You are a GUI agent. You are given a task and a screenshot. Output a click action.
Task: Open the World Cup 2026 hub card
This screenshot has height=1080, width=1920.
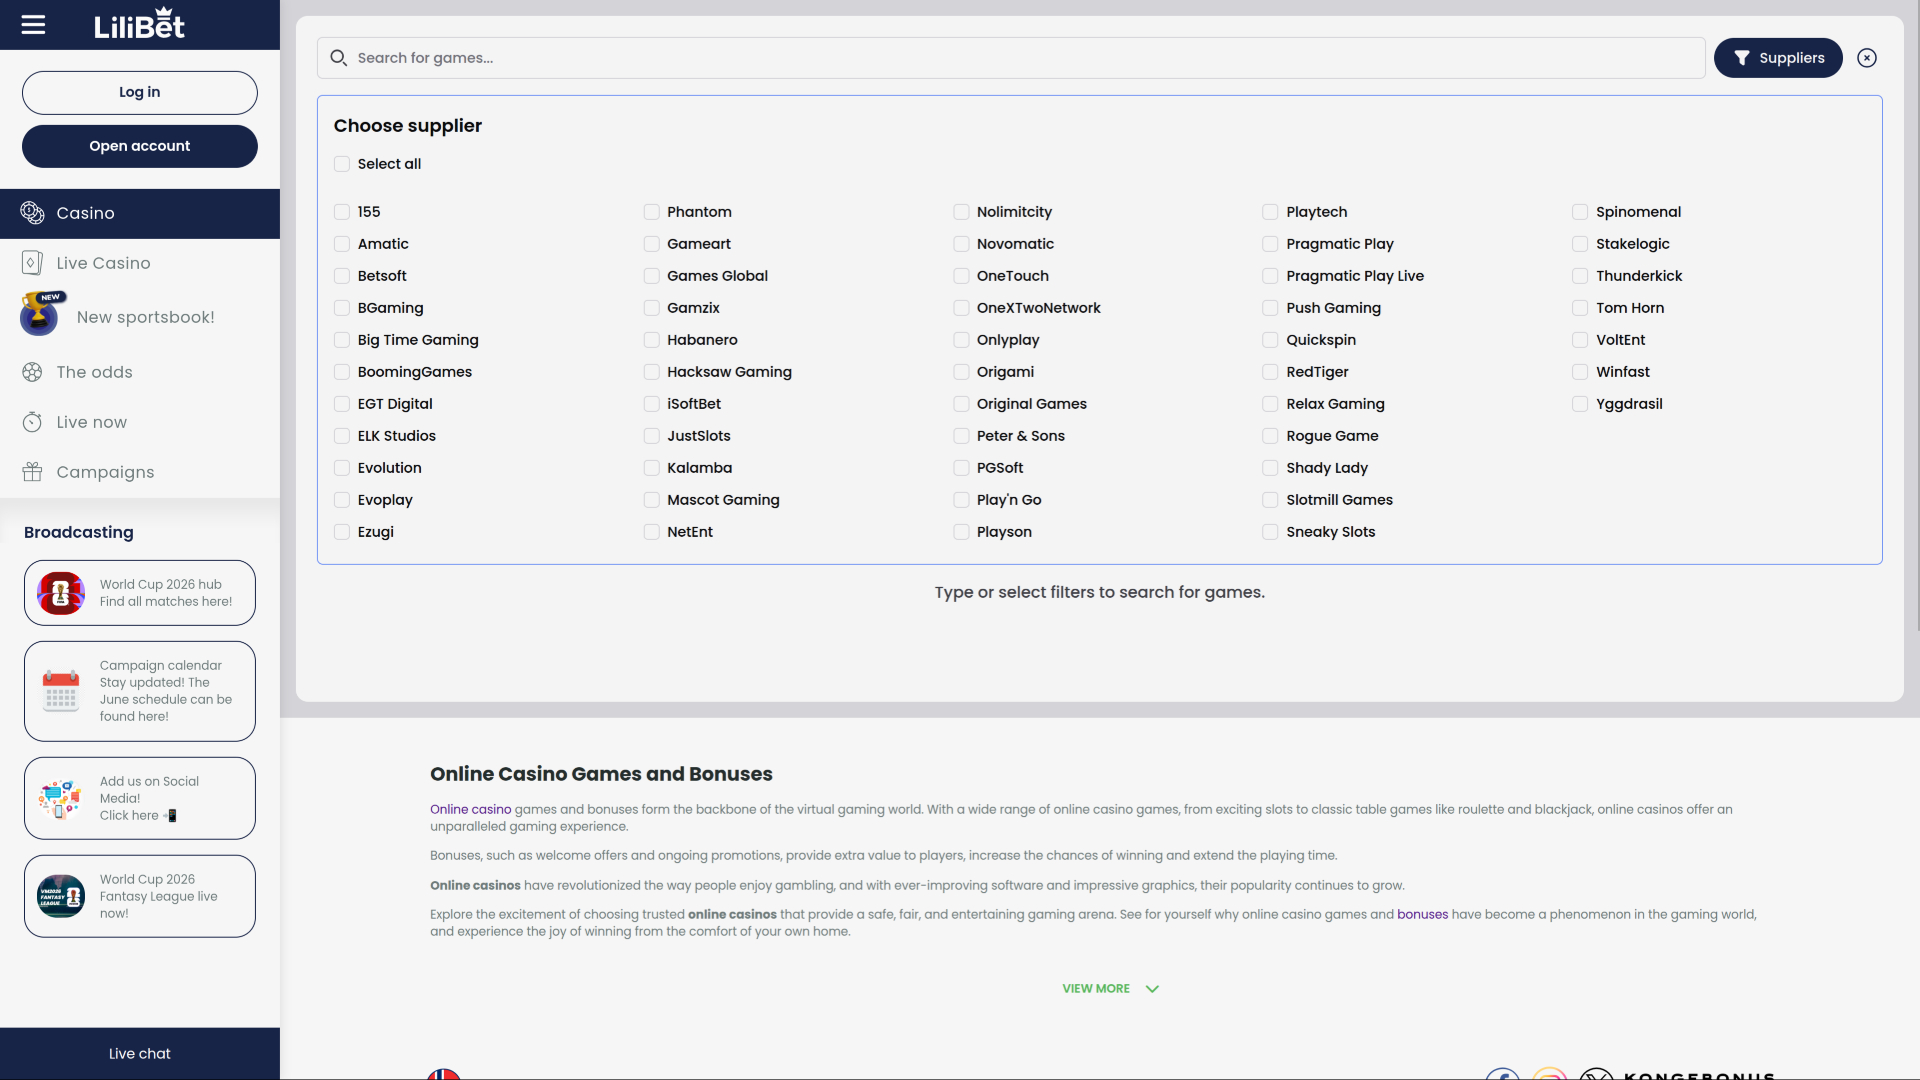tap(140, 593)
